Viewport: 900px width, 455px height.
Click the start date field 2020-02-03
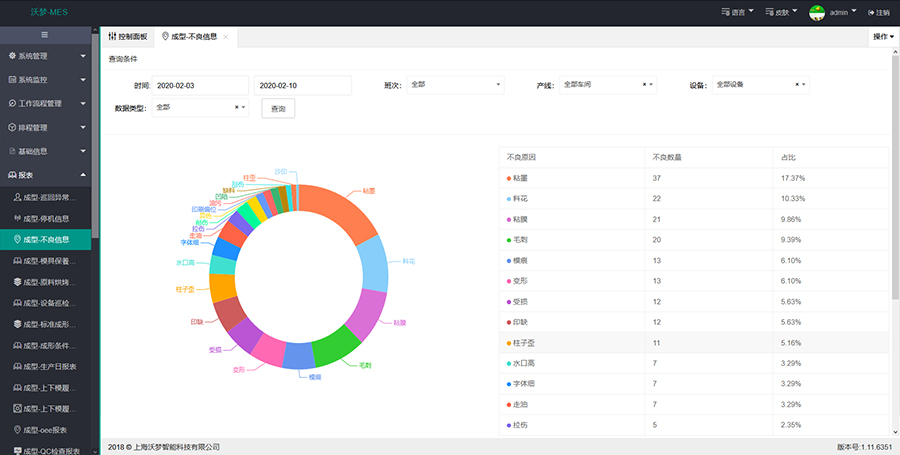tap(200, 86)
